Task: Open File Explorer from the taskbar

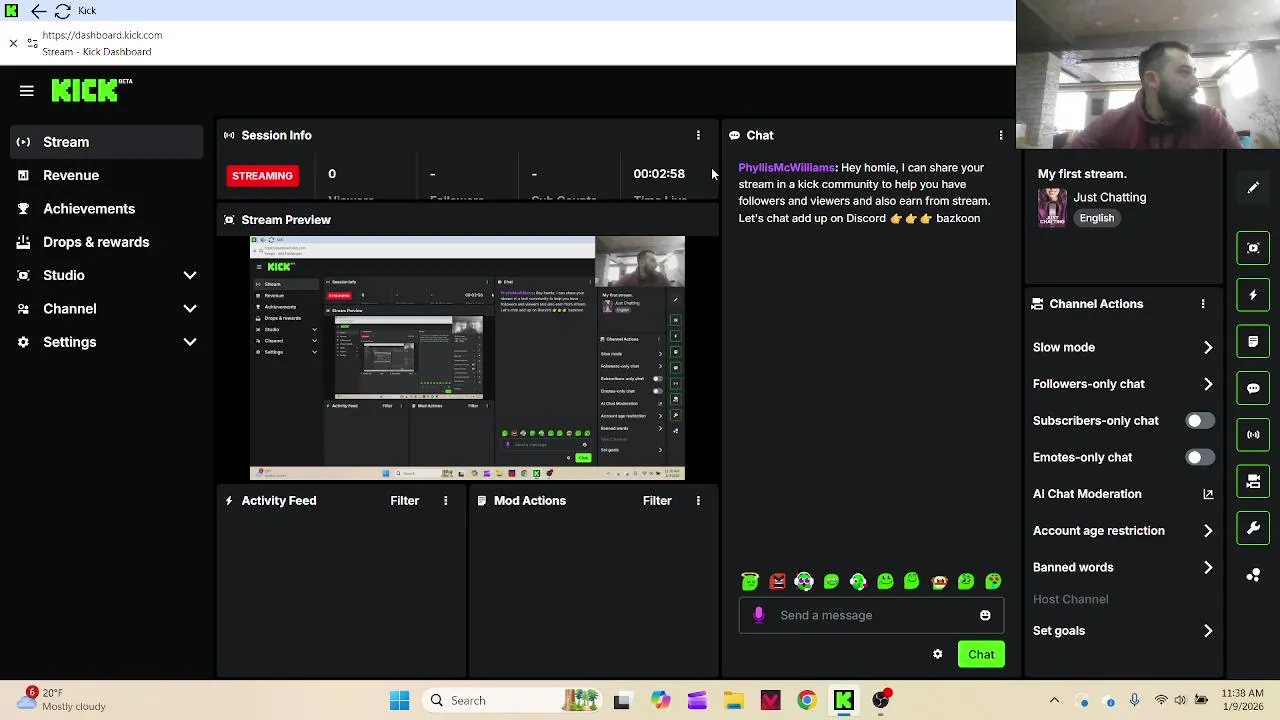Action: click(733, 701)
